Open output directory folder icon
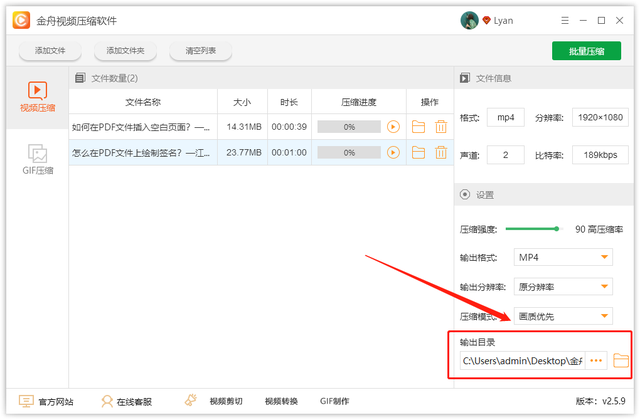 point(621,360)
